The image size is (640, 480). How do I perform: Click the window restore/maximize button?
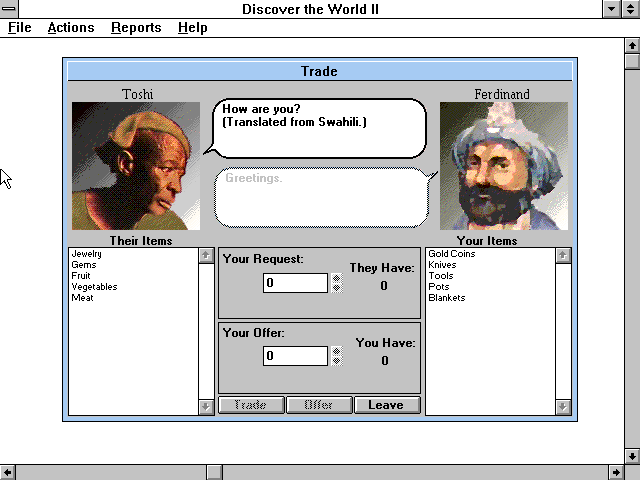tap(631, 9)
